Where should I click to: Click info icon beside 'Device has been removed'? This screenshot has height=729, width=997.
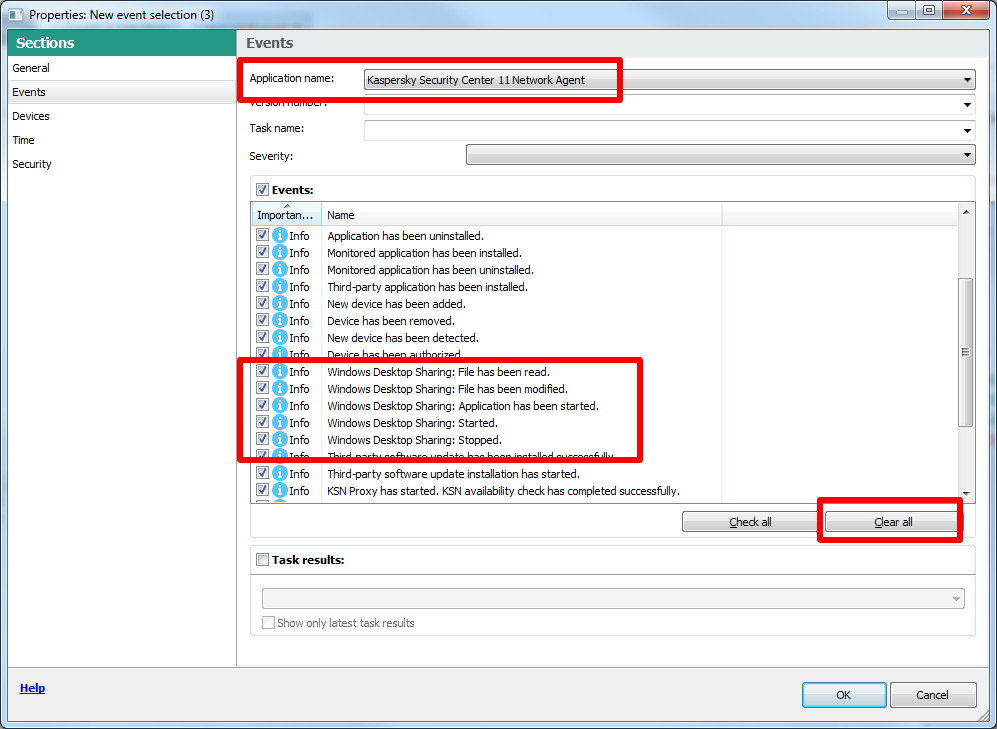pyautogui.click(x=280, y=321)
